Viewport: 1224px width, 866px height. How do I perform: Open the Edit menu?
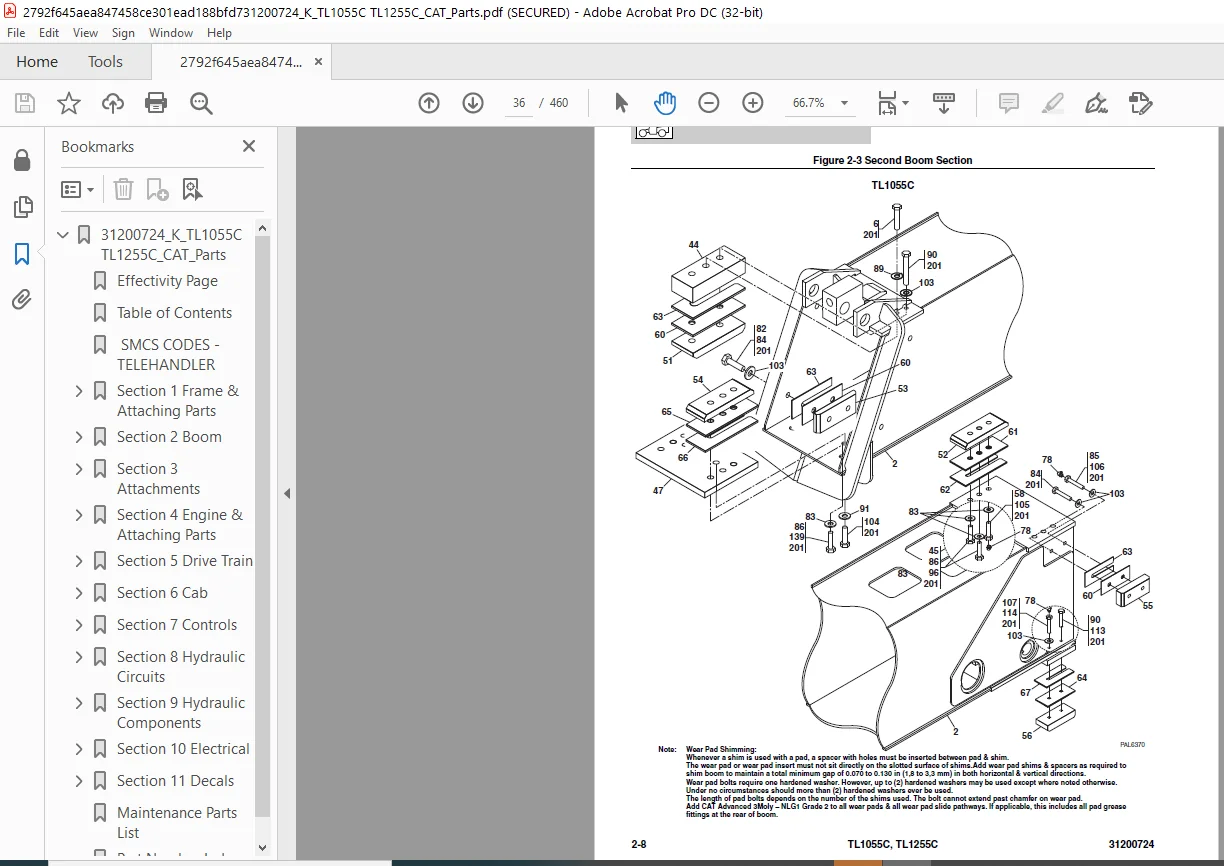(x=49, y=33)
